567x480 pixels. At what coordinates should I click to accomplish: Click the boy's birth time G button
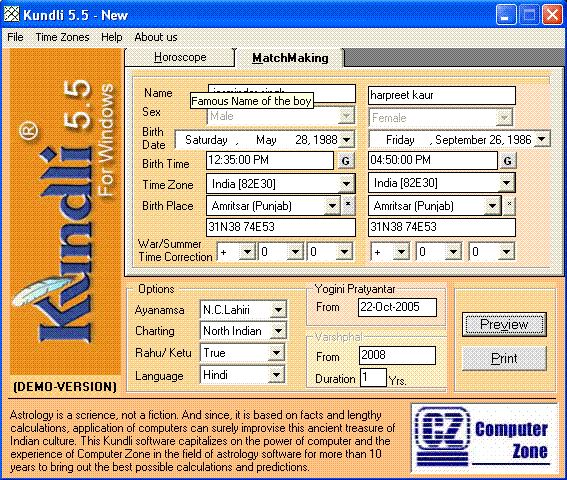tap(345, 161)
